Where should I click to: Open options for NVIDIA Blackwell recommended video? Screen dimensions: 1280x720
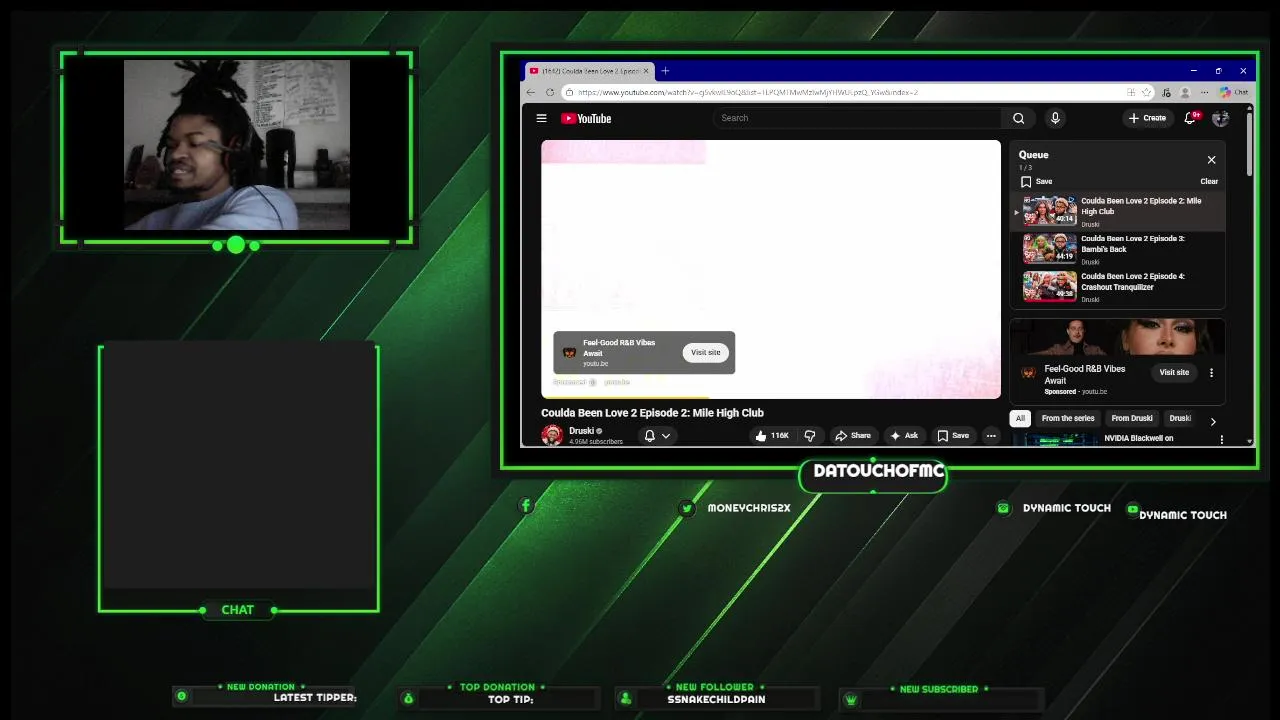coord(1221,440)
